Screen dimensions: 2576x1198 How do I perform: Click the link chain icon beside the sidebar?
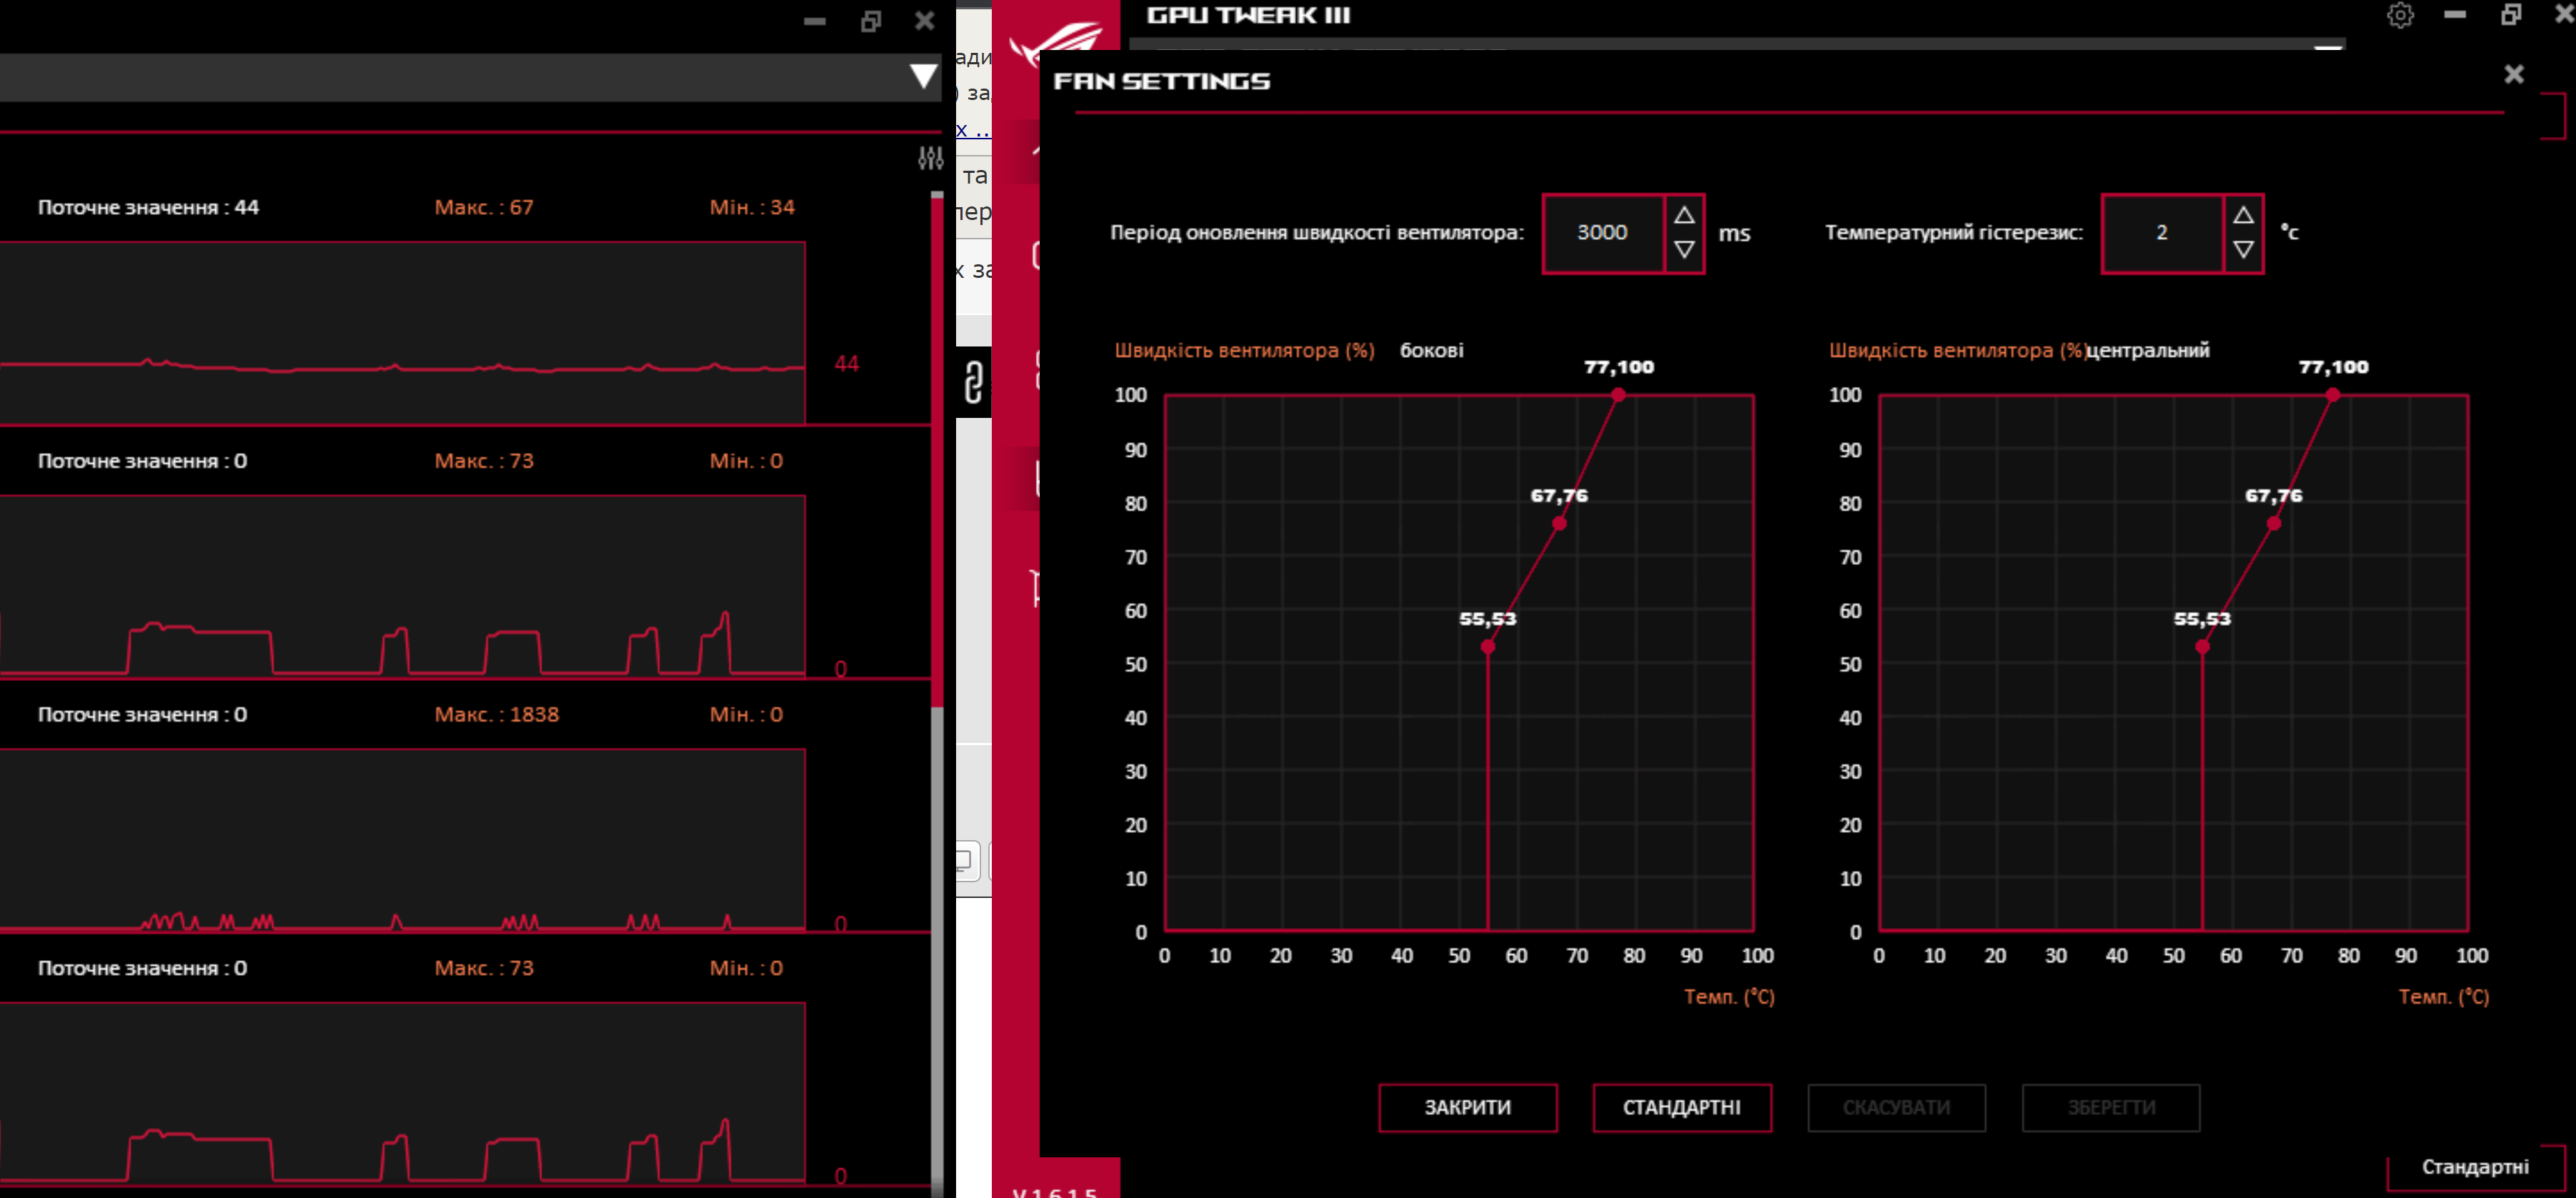pos(973,382)
